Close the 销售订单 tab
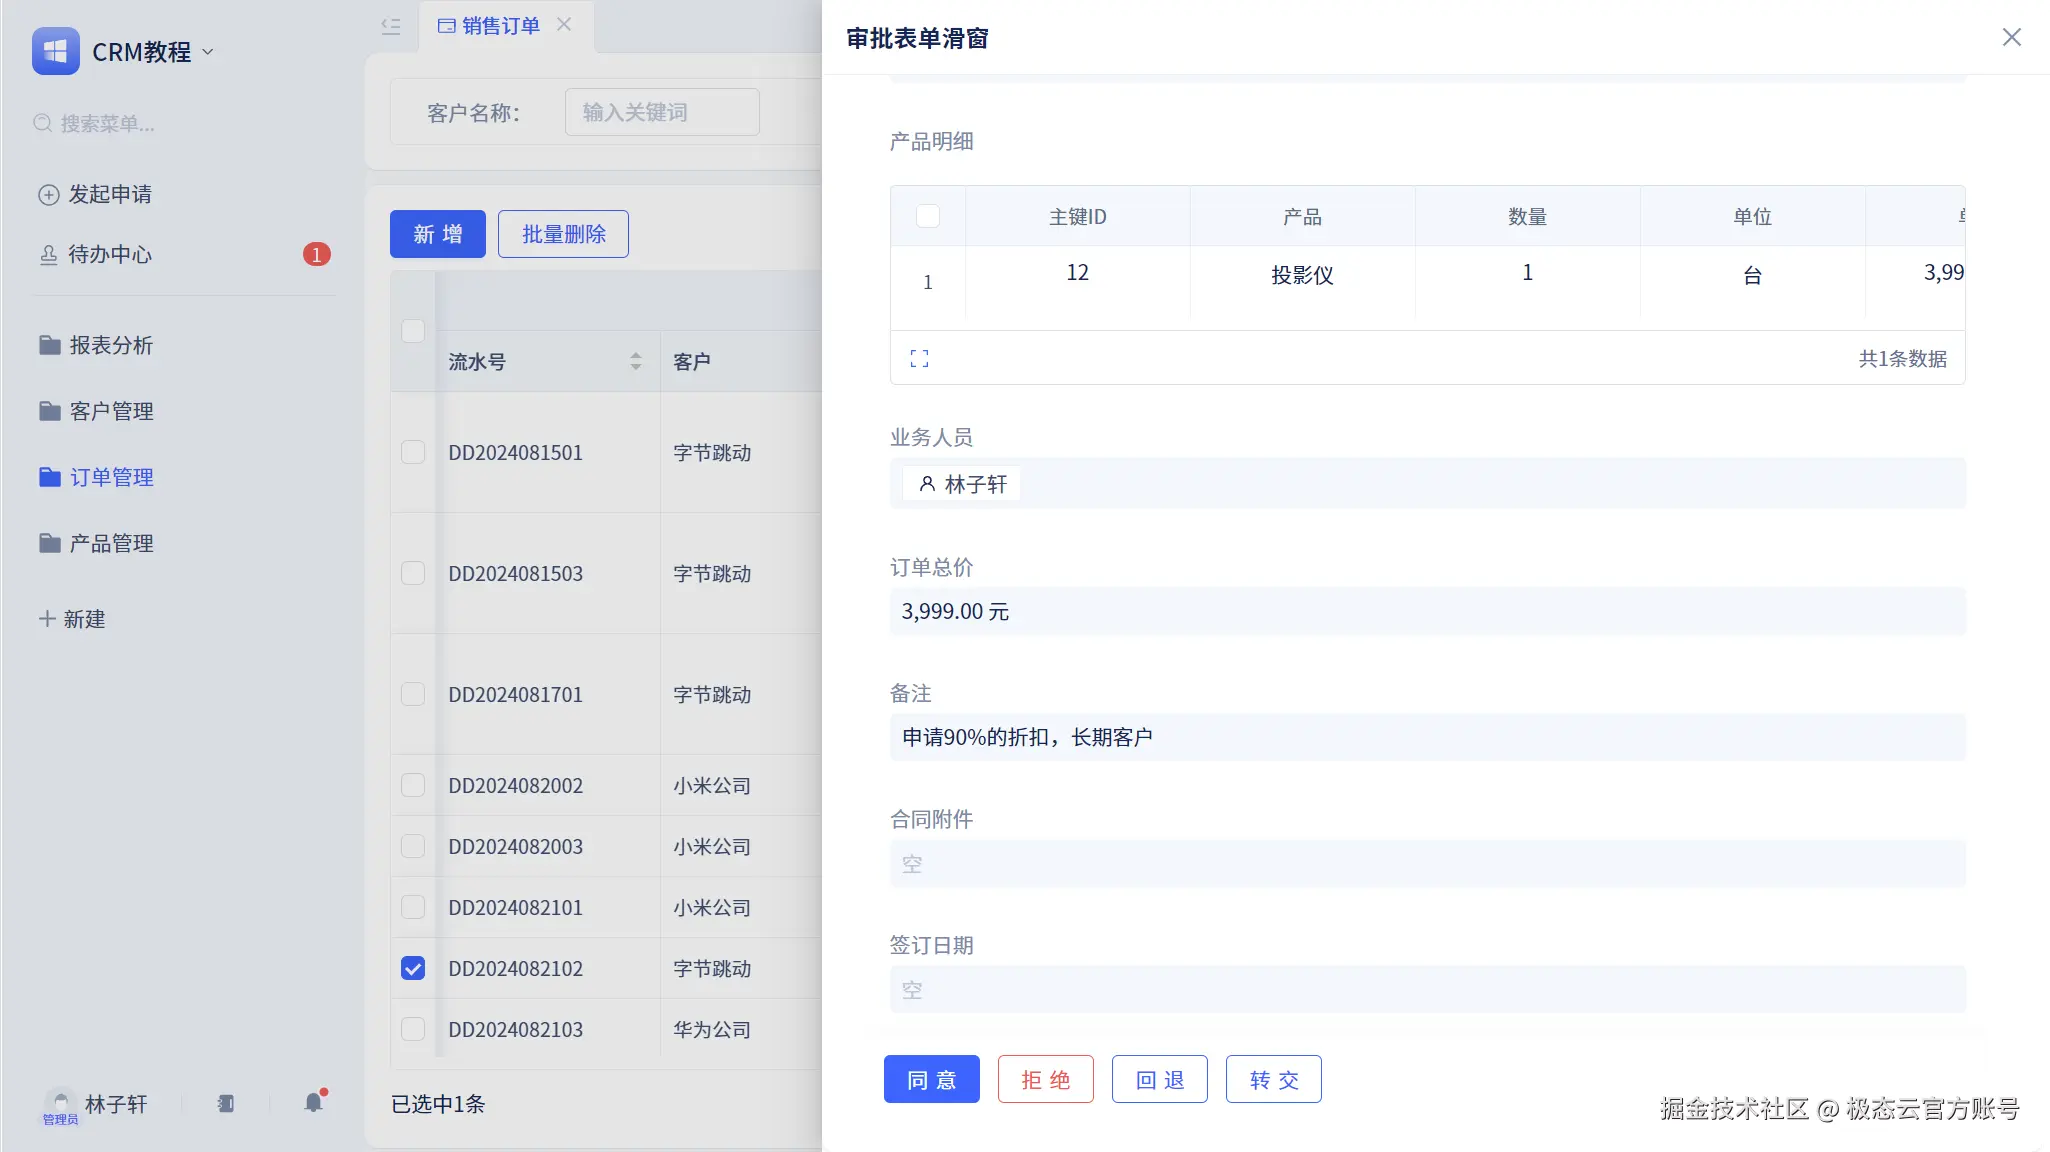Image resolution: width=2050 pixels, height=1152 pixels. pyautogui.click(x=564, y=25)
